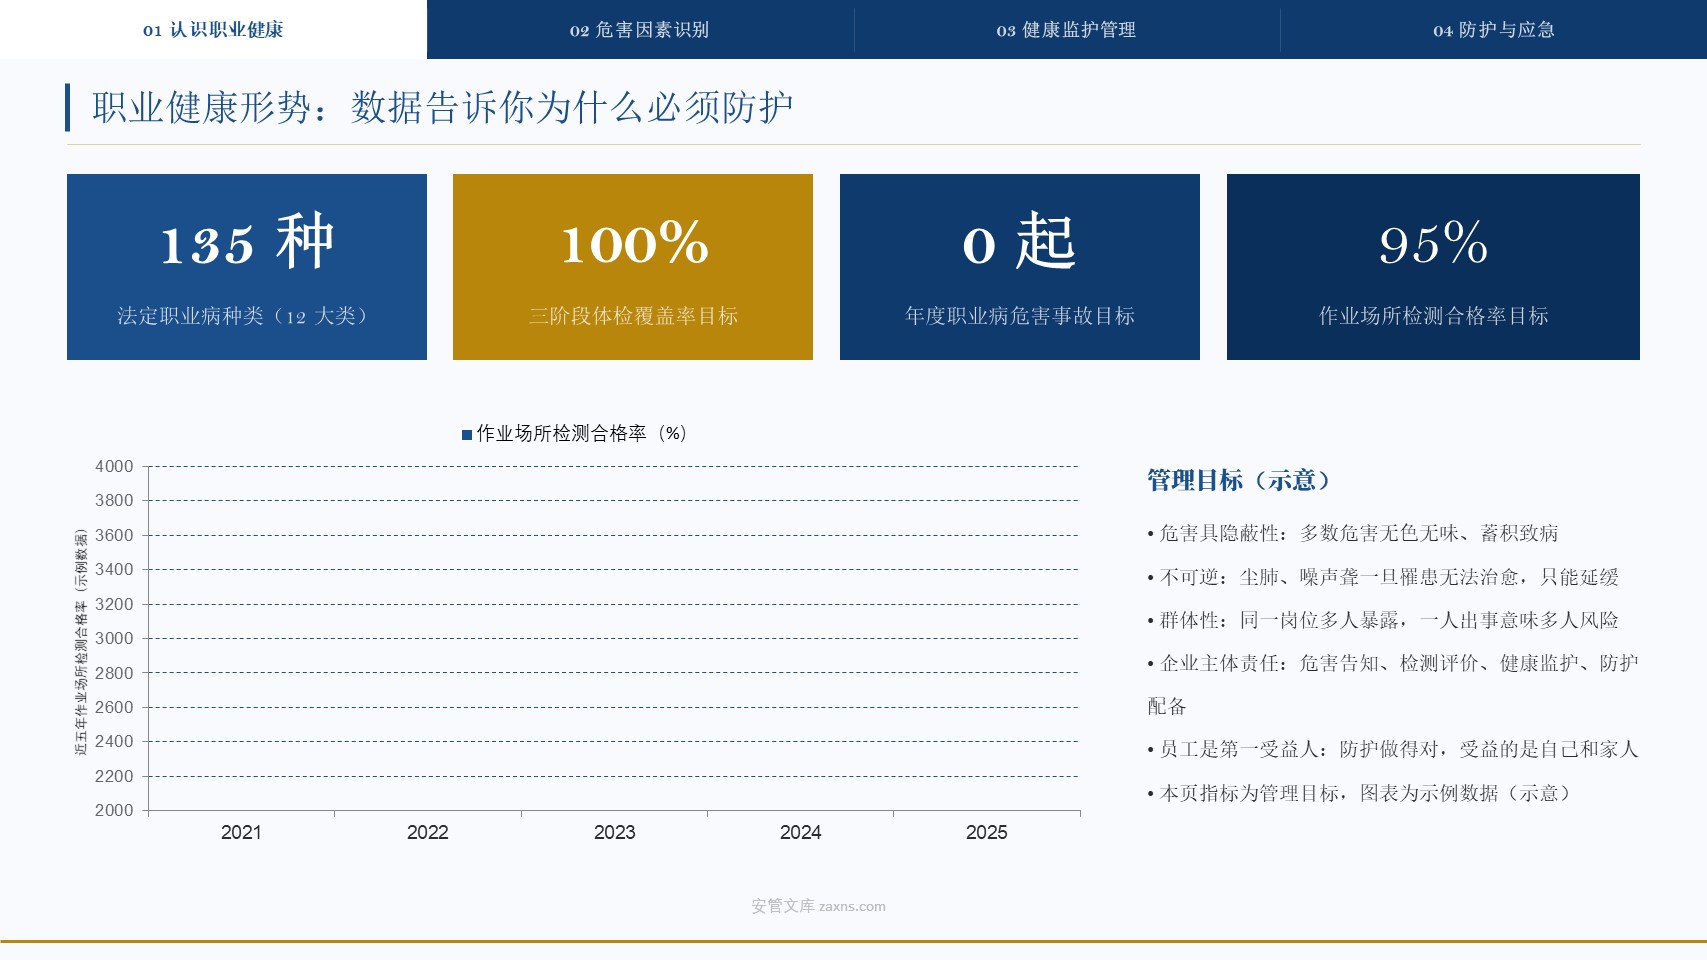
Task: Select the 04 防护与应急 tab
Action: (1494, 30)
